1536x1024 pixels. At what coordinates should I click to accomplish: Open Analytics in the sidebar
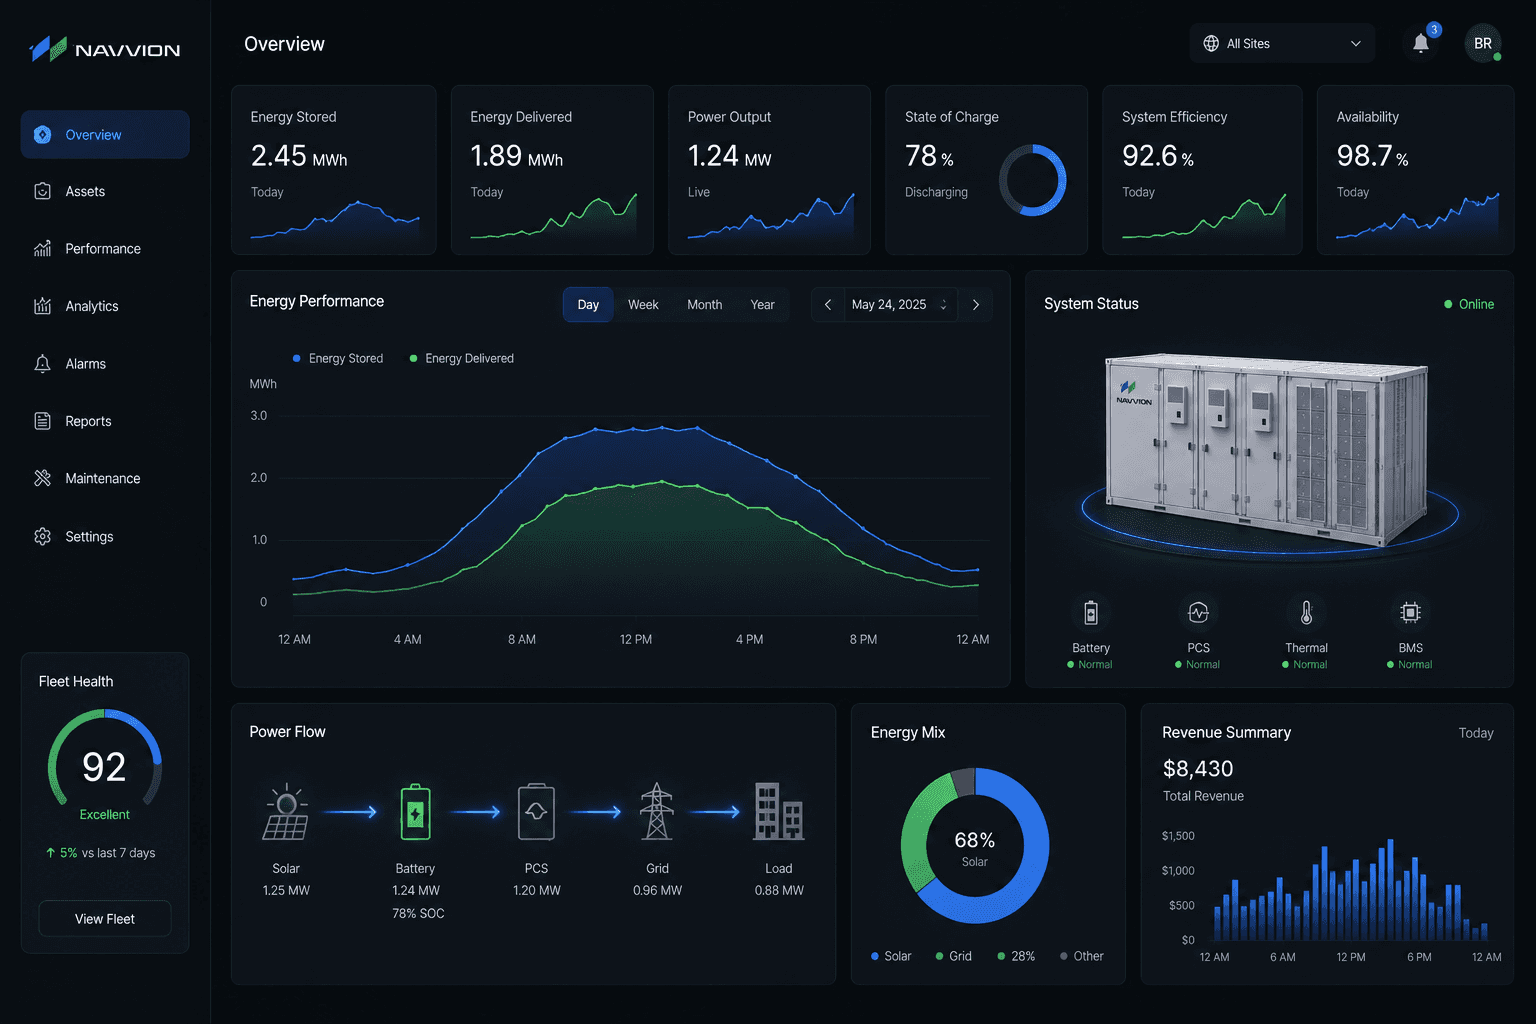[105, 306]
